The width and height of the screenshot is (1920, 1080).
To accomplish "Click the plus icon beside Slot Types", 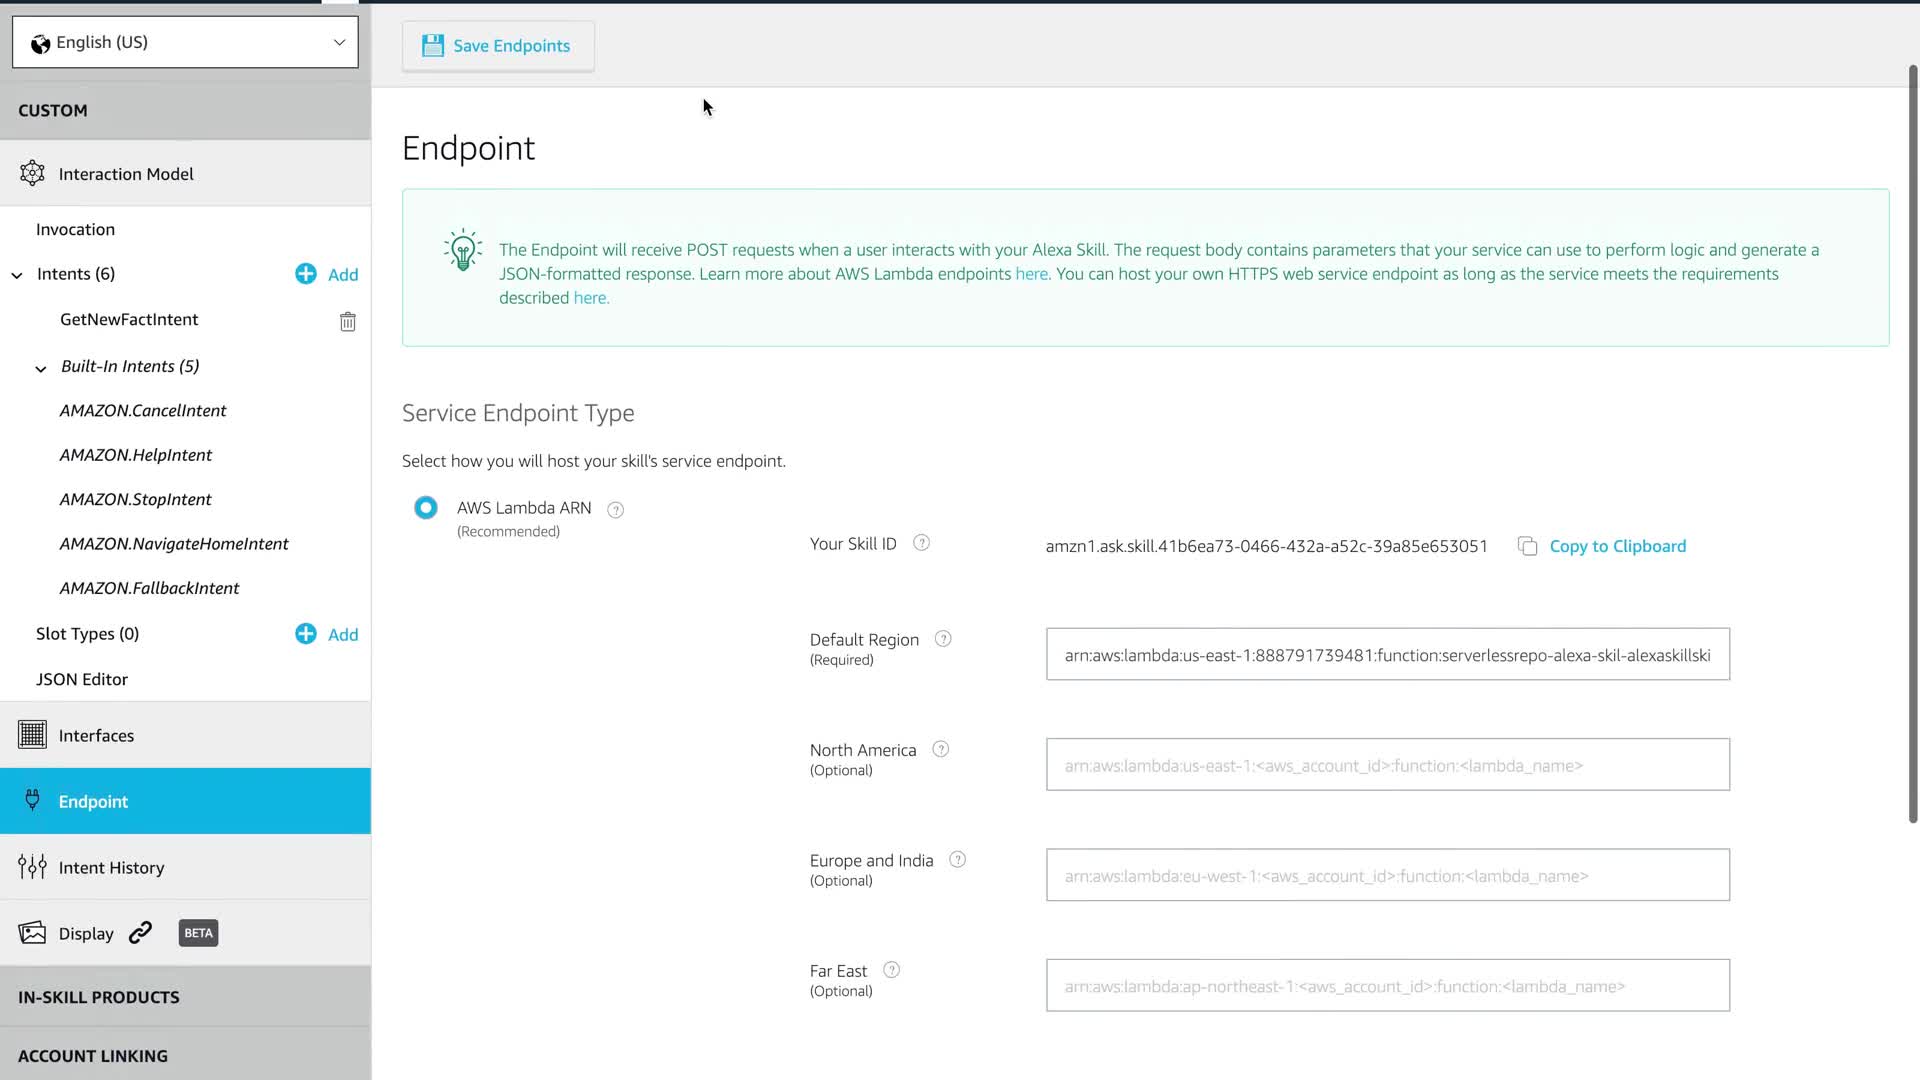I will click(306, 634).
